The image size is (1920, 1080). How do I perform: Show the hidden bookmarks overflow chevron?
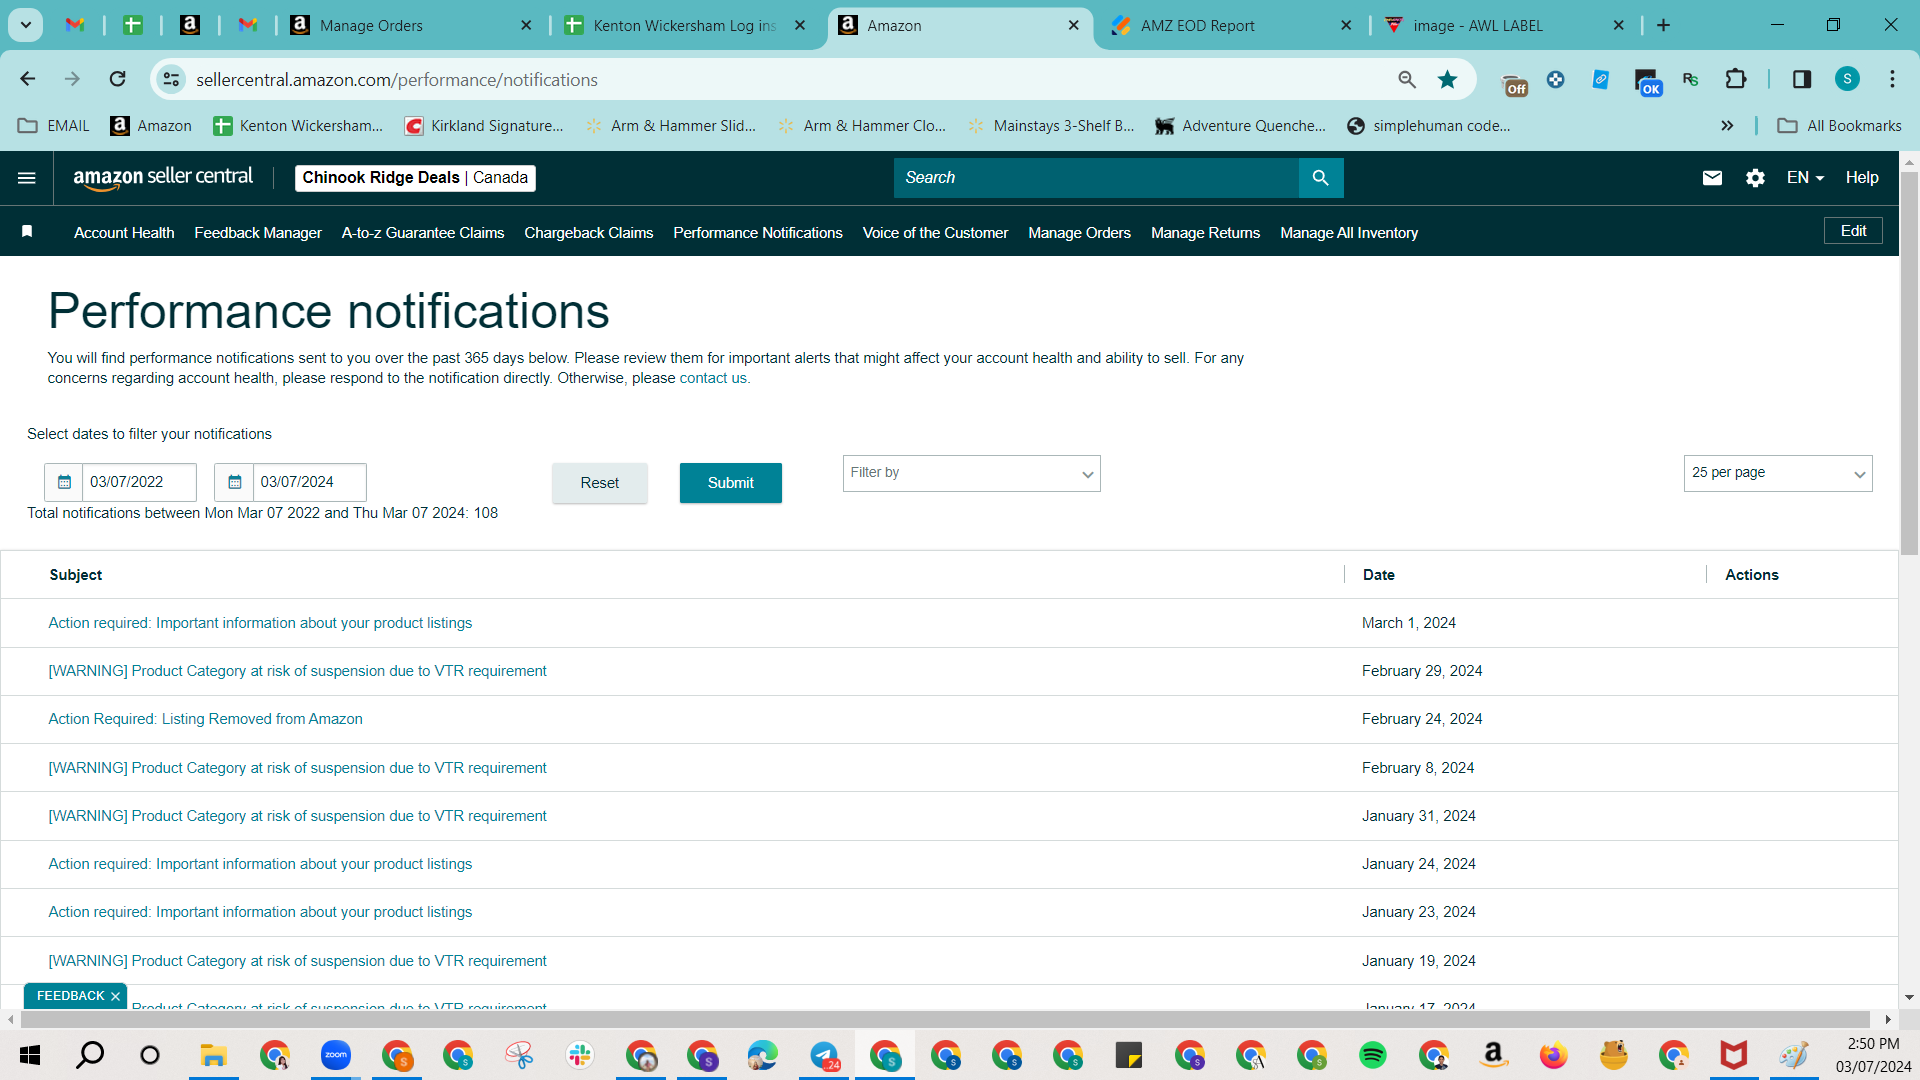[x=1727, y=126]
